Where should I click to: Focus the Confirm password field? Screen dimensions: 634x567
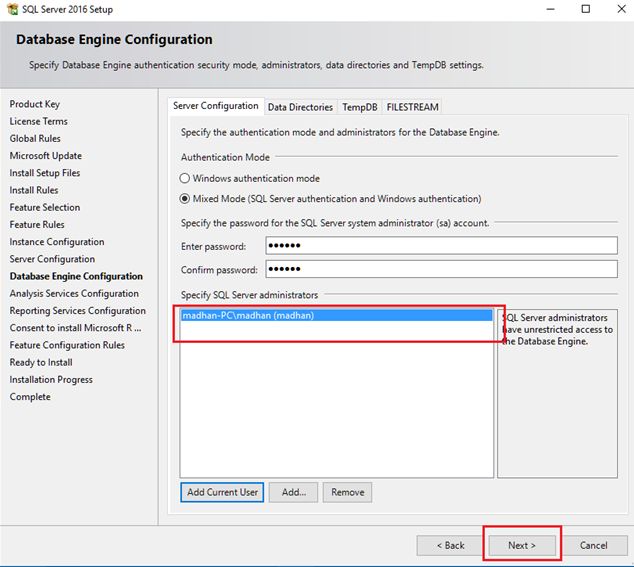click(x=441, y=269)
